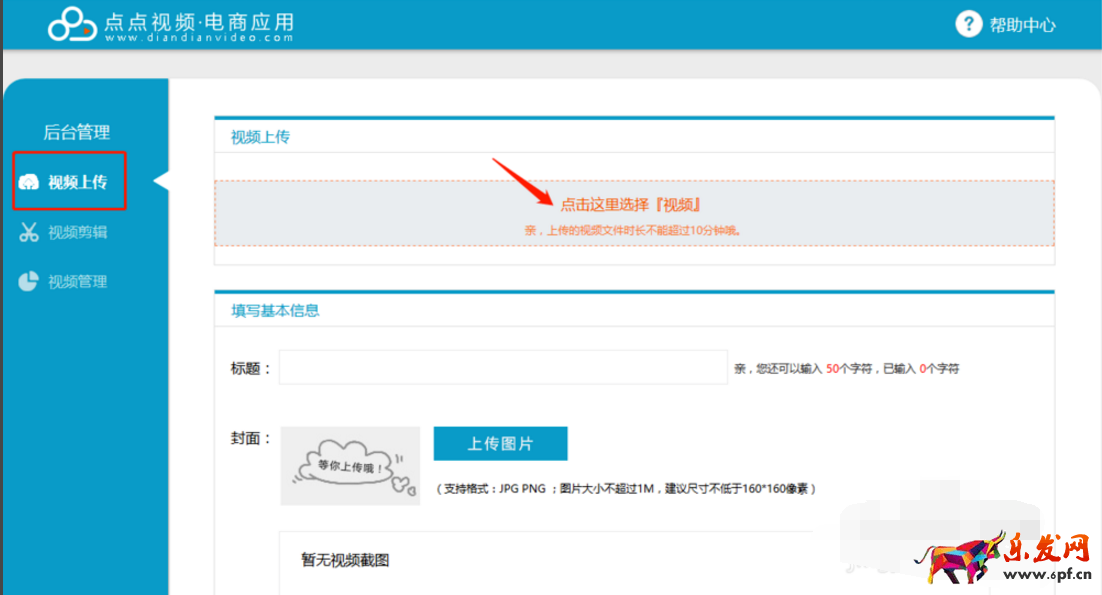Viewport: 1102px width, 595px height.
Task: Select the cloud upload icon beside 视频上传
Action: [31, 181]
